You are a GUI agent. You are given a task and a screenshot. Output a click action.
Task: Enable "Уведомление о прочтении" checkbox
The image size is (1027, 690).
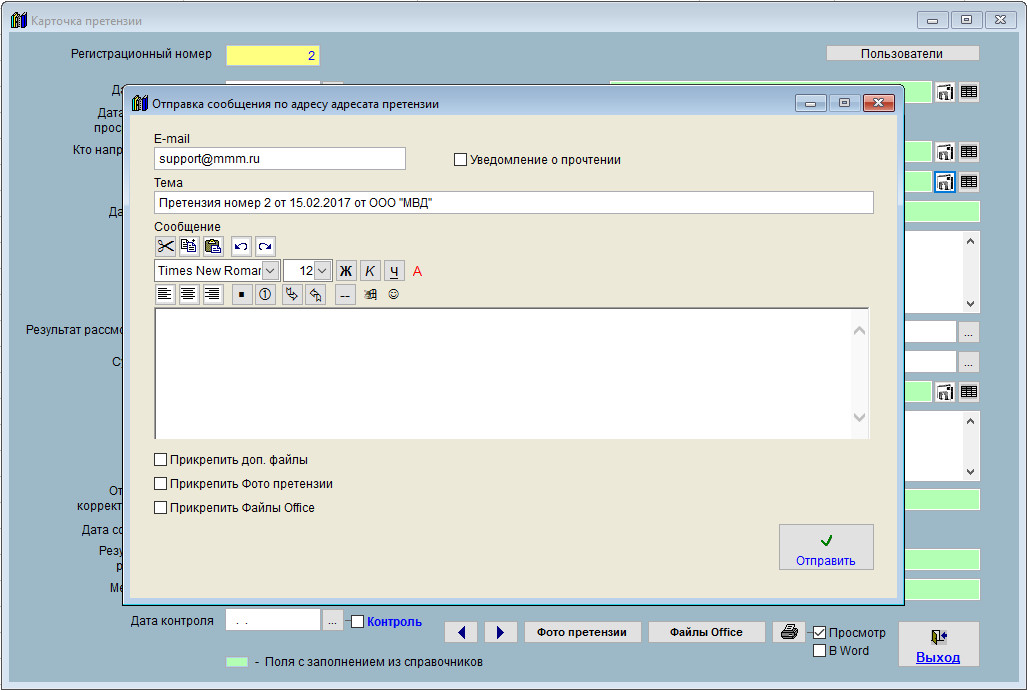pos(461,160)
